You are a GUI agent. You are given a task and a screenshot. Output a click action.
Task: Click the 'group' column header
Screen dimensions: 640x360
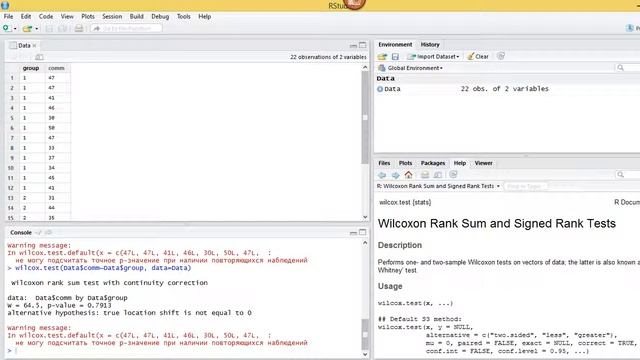pos(31,68)
